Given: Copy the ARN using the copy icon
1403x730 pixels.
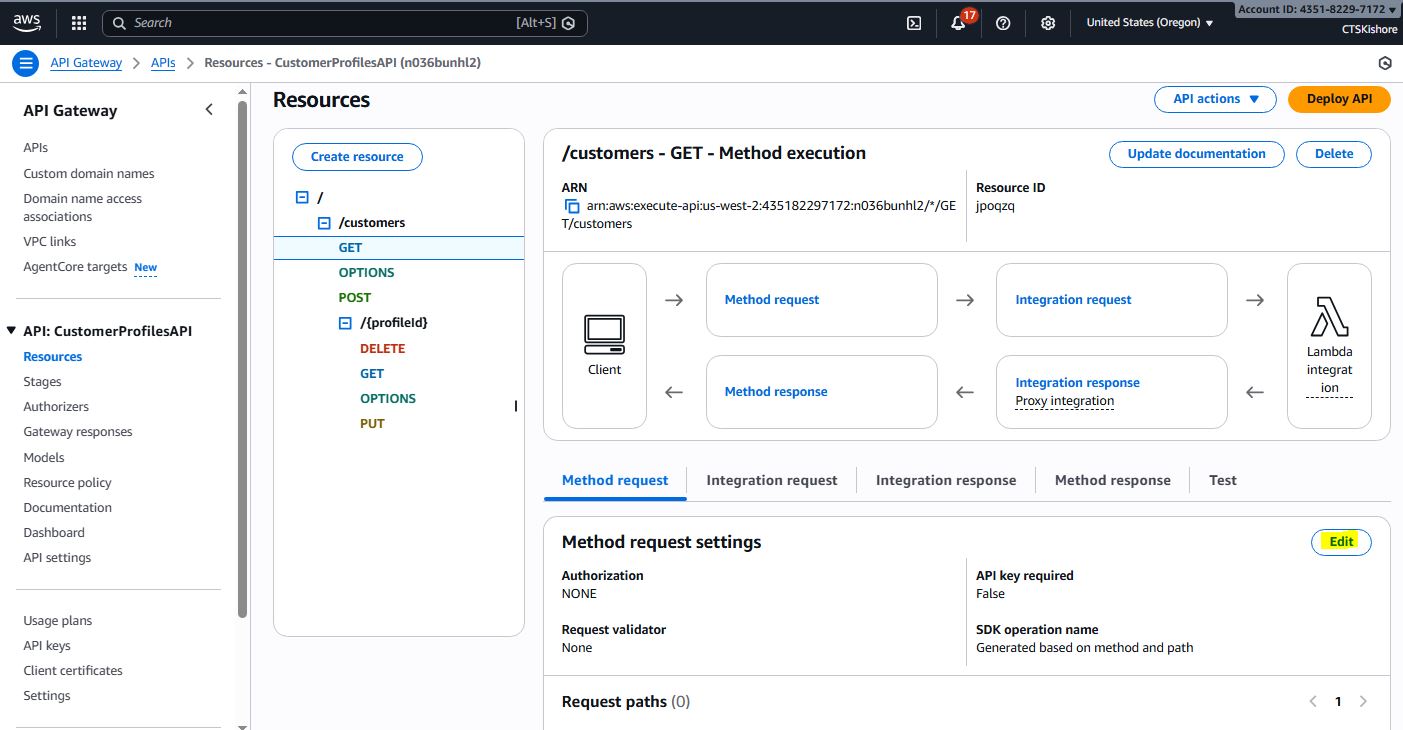Looking at the screenshot, I should (x=572, y=206).
